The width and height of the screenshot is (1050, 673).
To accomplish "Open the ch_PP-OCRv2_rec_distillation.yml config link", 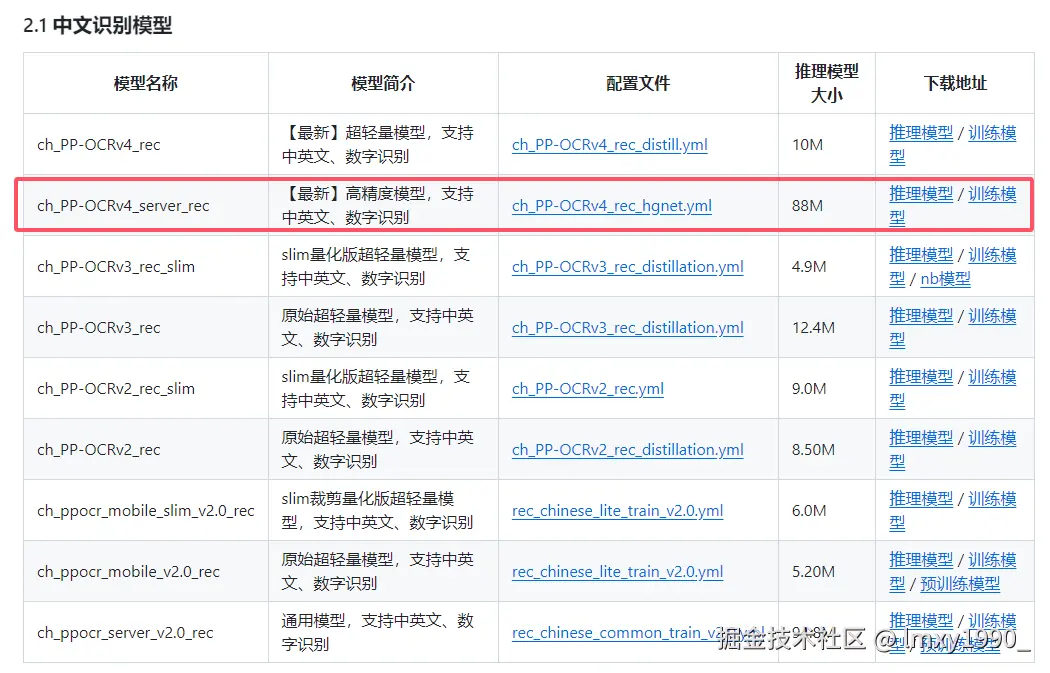I will click(x=627, y=449).
